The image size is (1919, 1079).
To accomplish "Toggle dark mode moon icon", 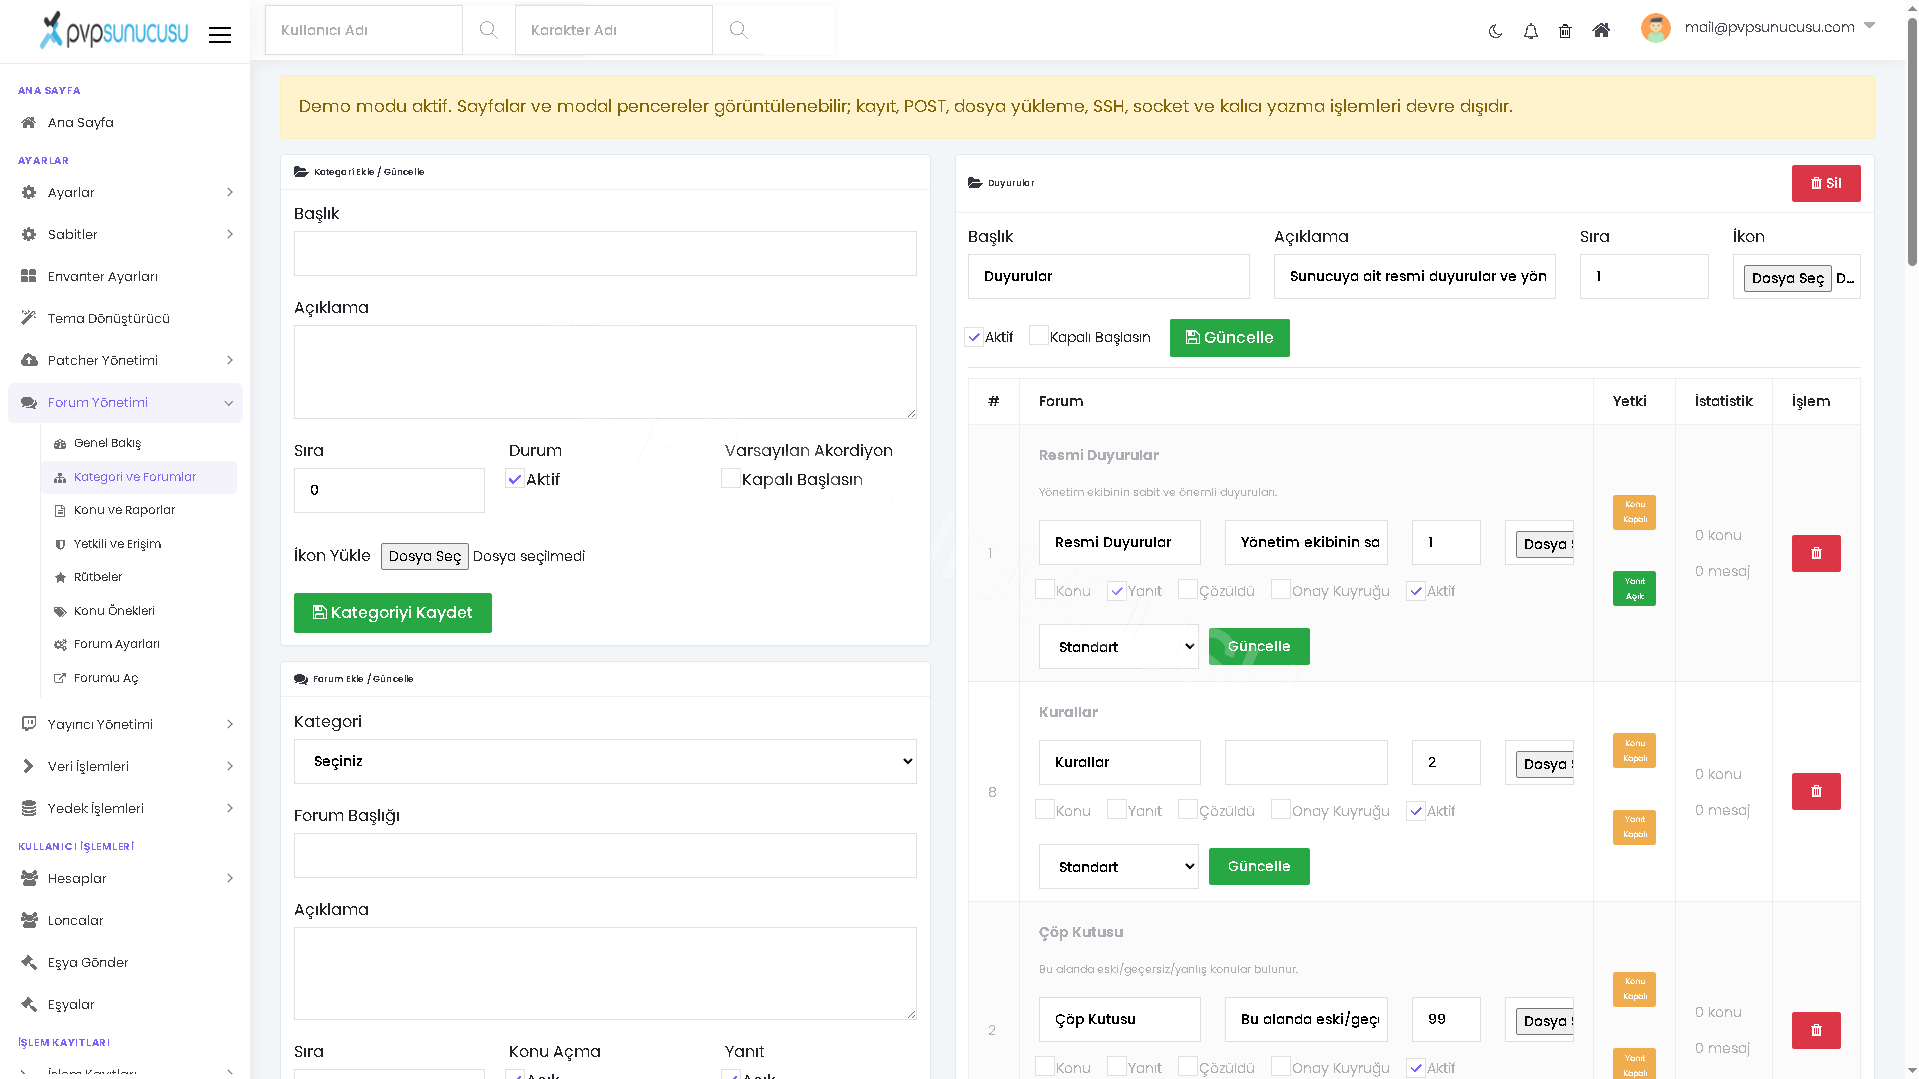I will coord(1495,31).
